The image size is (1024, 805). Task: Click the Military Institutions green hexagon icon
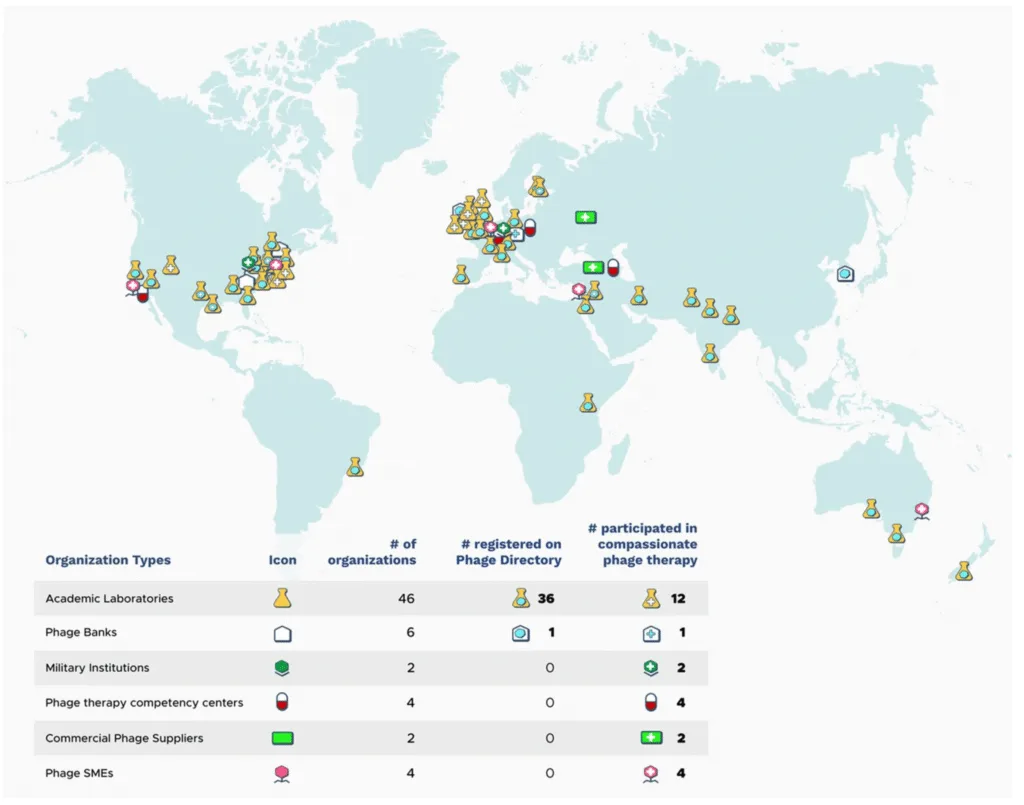[282, 668]
